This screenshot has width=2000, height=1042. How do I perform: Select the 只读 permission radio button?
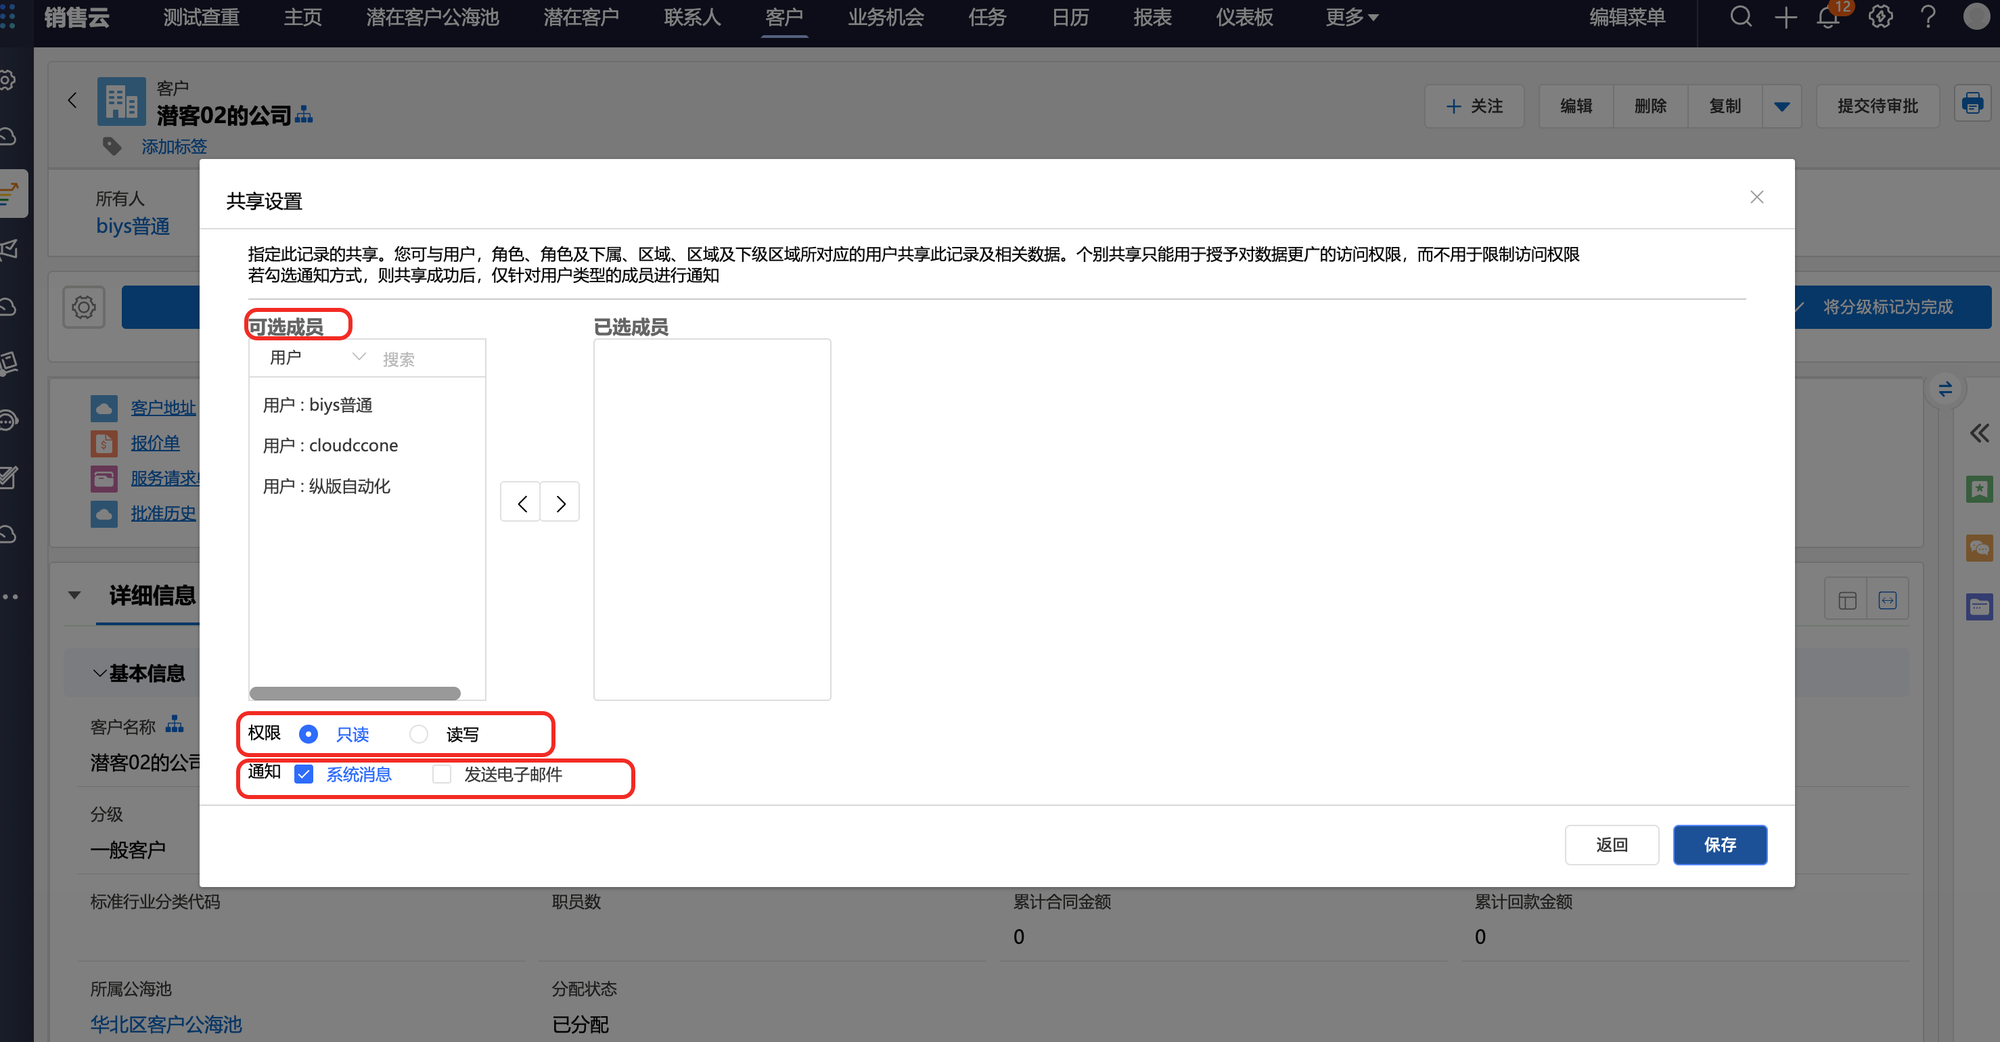point(309,734)
